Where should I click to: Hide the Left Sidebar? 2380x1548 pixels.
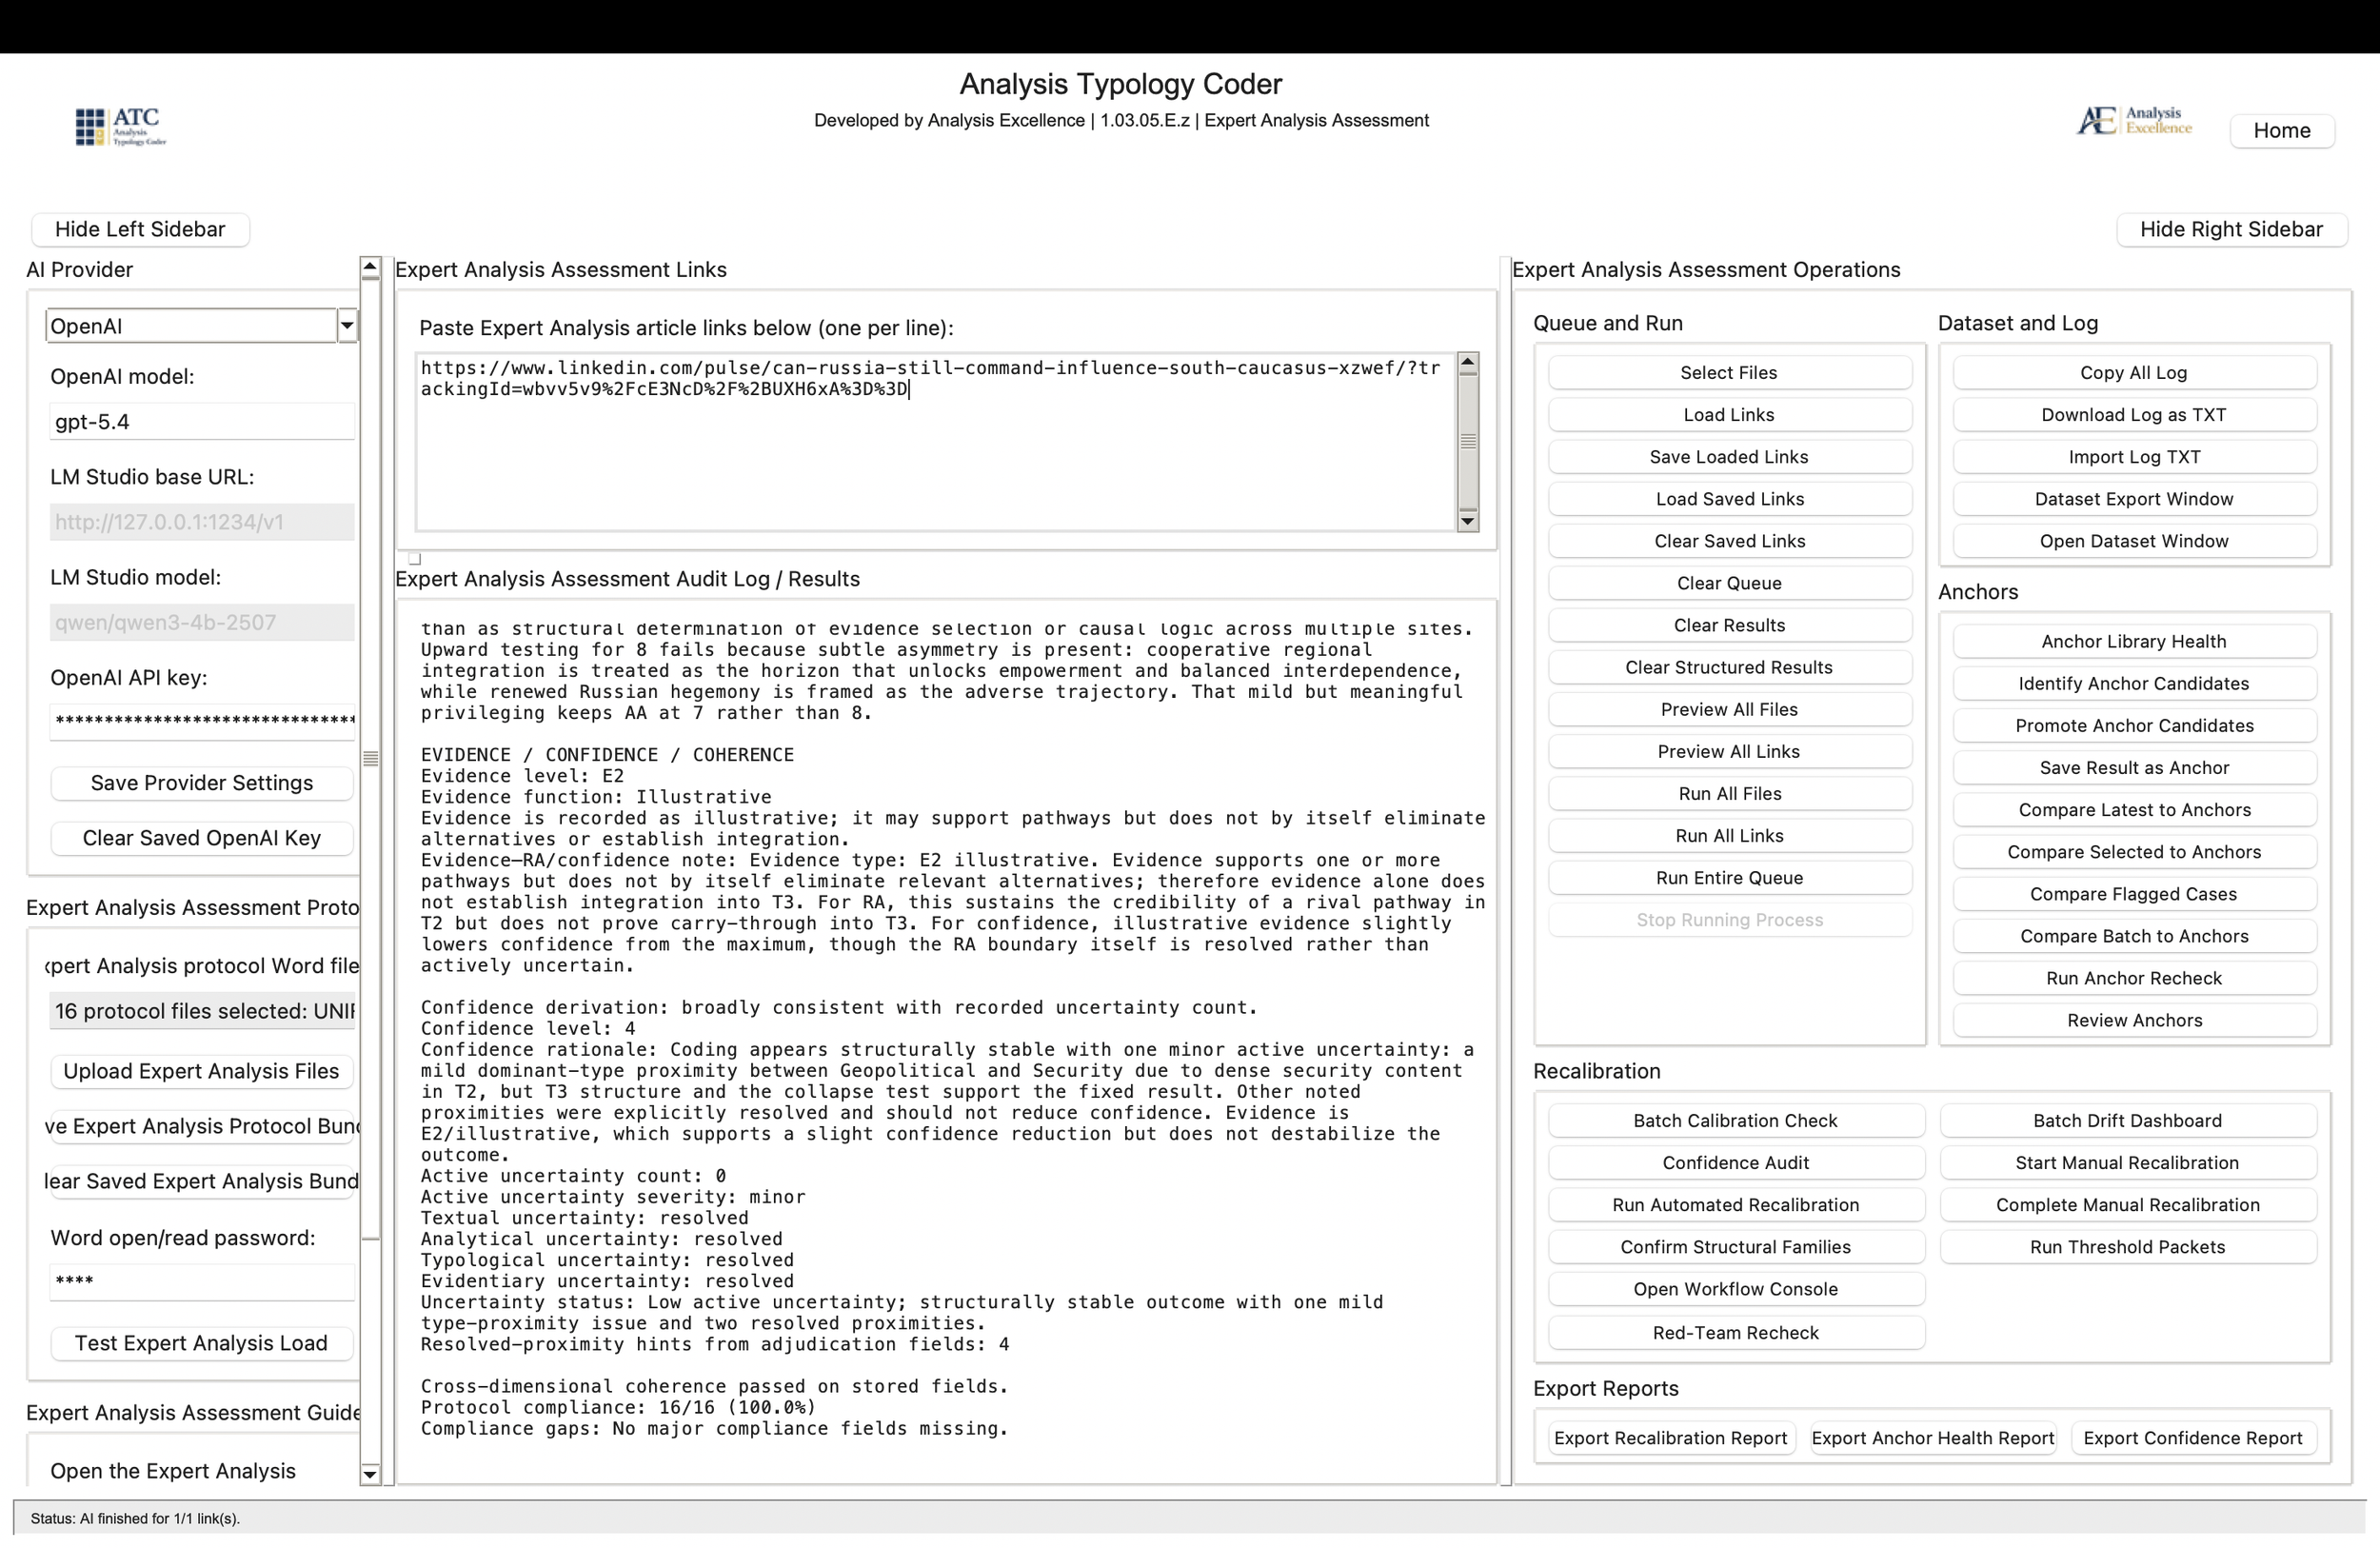tap(139, 229)
